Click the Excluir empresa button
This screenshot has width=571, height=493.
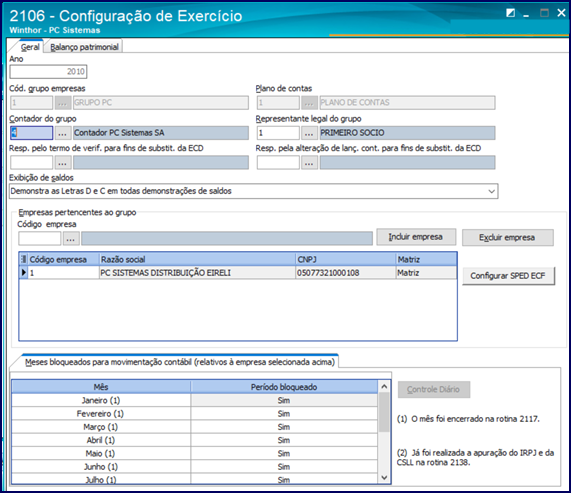[x=507, y=238]
